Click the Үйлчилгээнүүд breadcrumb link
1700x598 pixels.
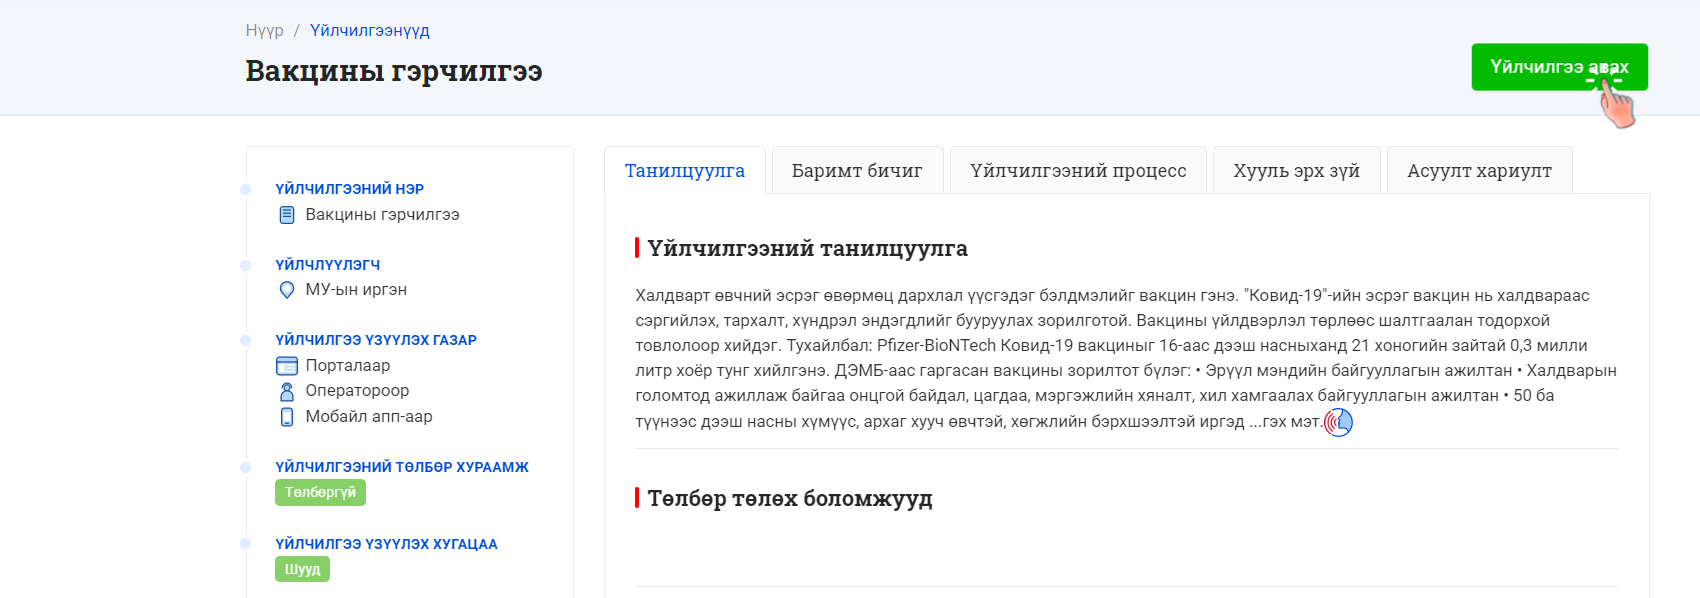point(370,31)
